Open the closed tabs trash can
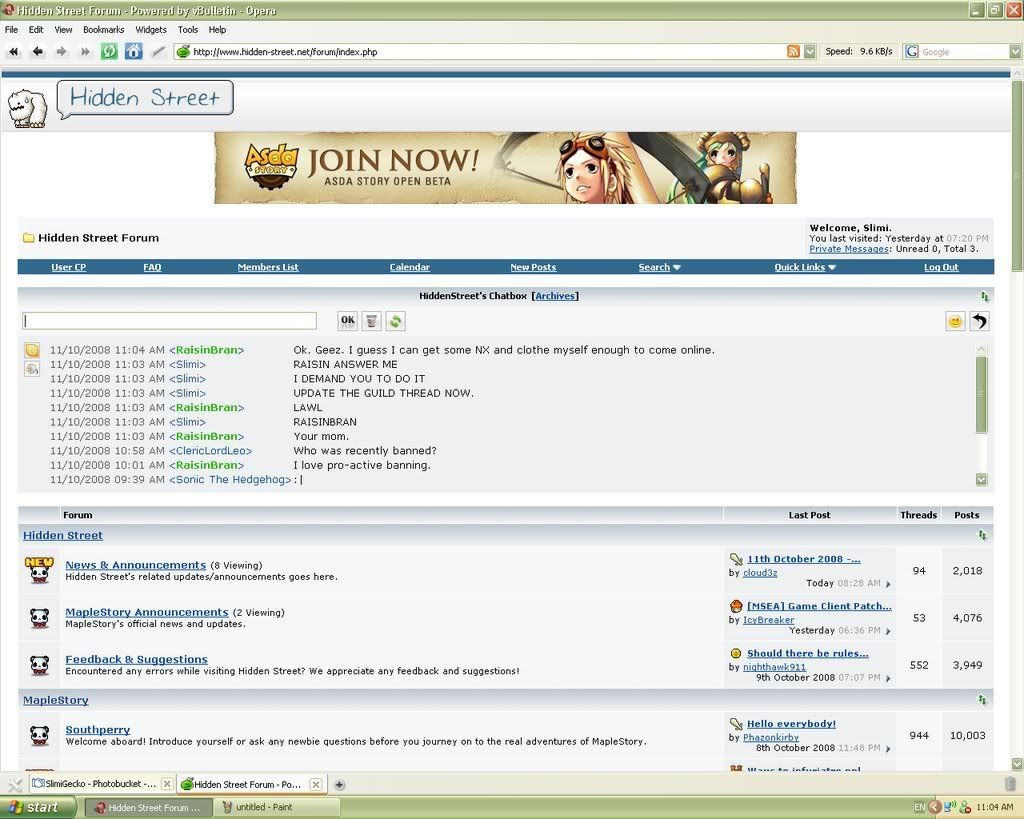1024x819 pixels. coord(1010,784)
